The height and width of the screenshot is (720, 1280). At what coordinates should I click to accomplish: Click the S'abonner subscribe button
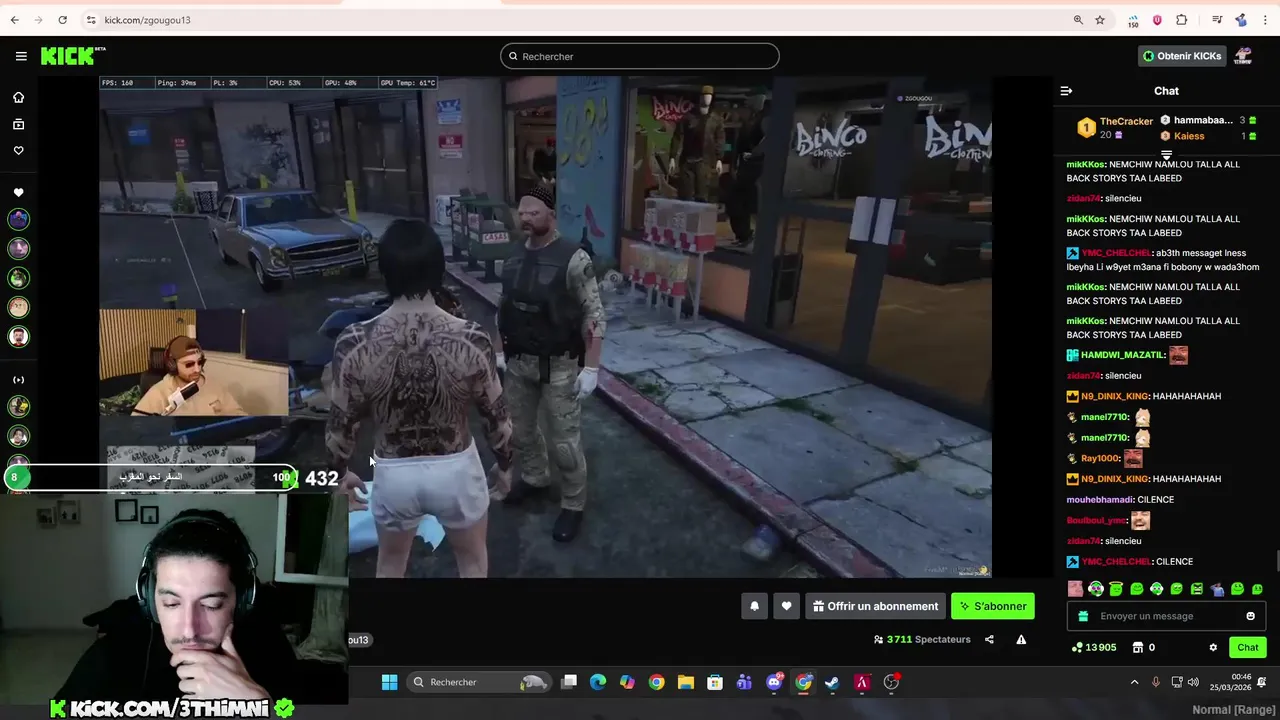tap(993, 606)
